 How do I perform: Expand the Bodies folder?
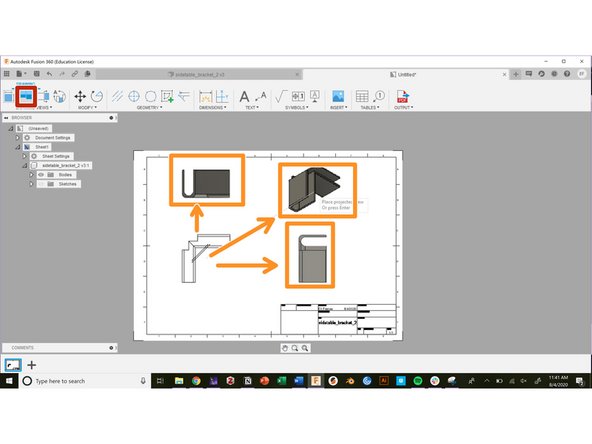[x=31, y=175]
